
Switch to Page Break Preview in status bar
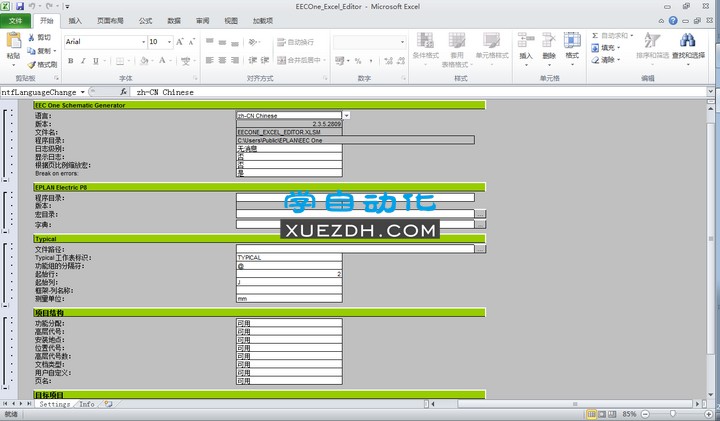coord(613,415)
